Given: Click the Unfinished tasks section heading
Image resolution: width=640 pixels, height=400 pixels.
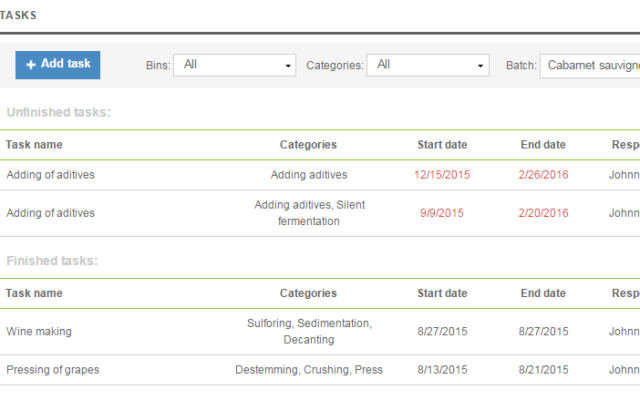Looking at the screenshot, I should coord(58,112).
